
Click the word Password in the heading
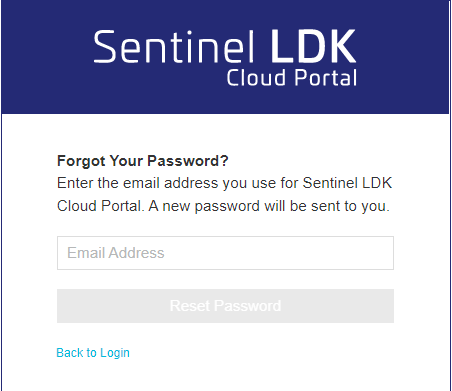point(188,161)
